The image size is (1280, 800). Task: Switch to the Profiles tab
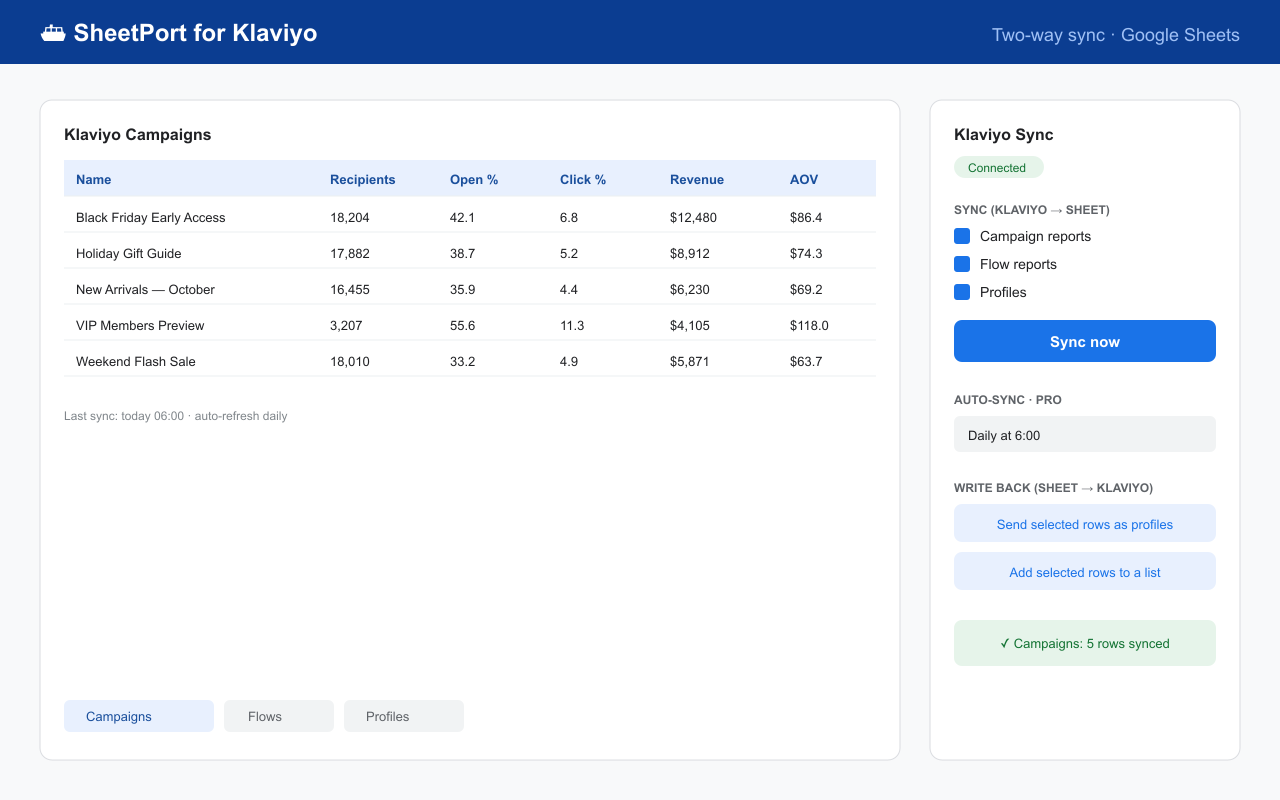tap(404, 716)
